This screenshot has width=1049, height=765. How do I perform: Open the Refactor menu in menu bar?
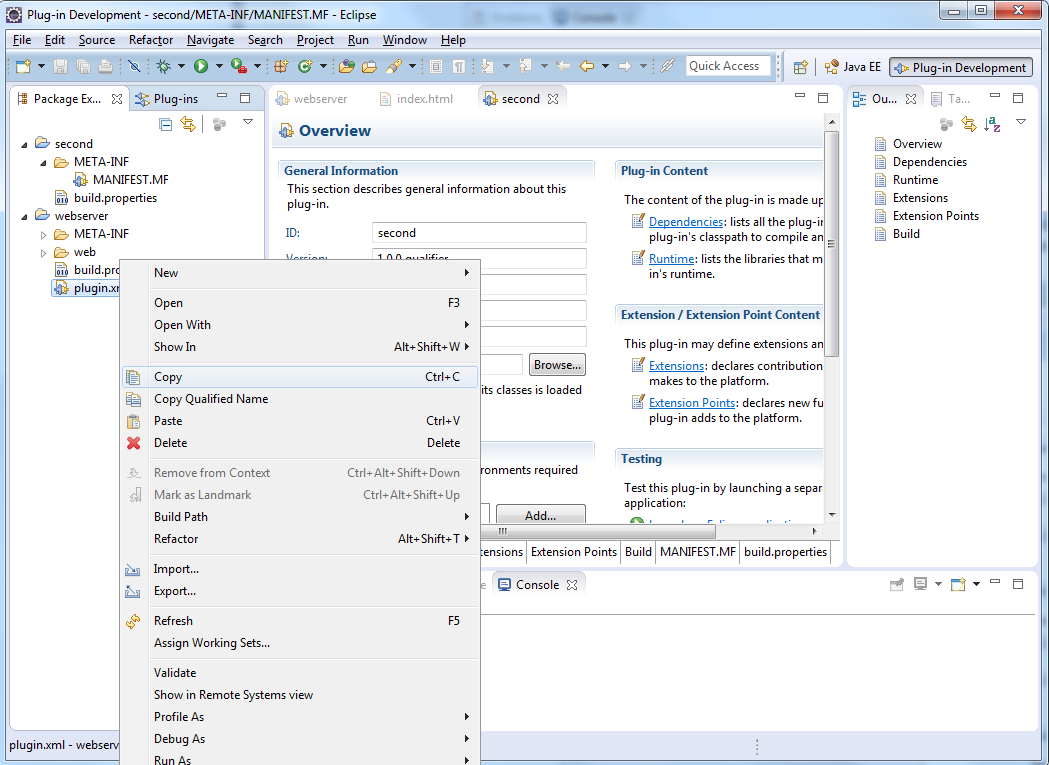pyautogui.click(x=151, y=40)
